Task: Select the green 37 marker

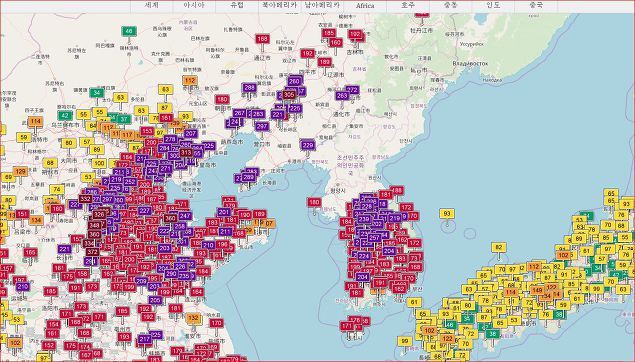Action: [124, 119]
